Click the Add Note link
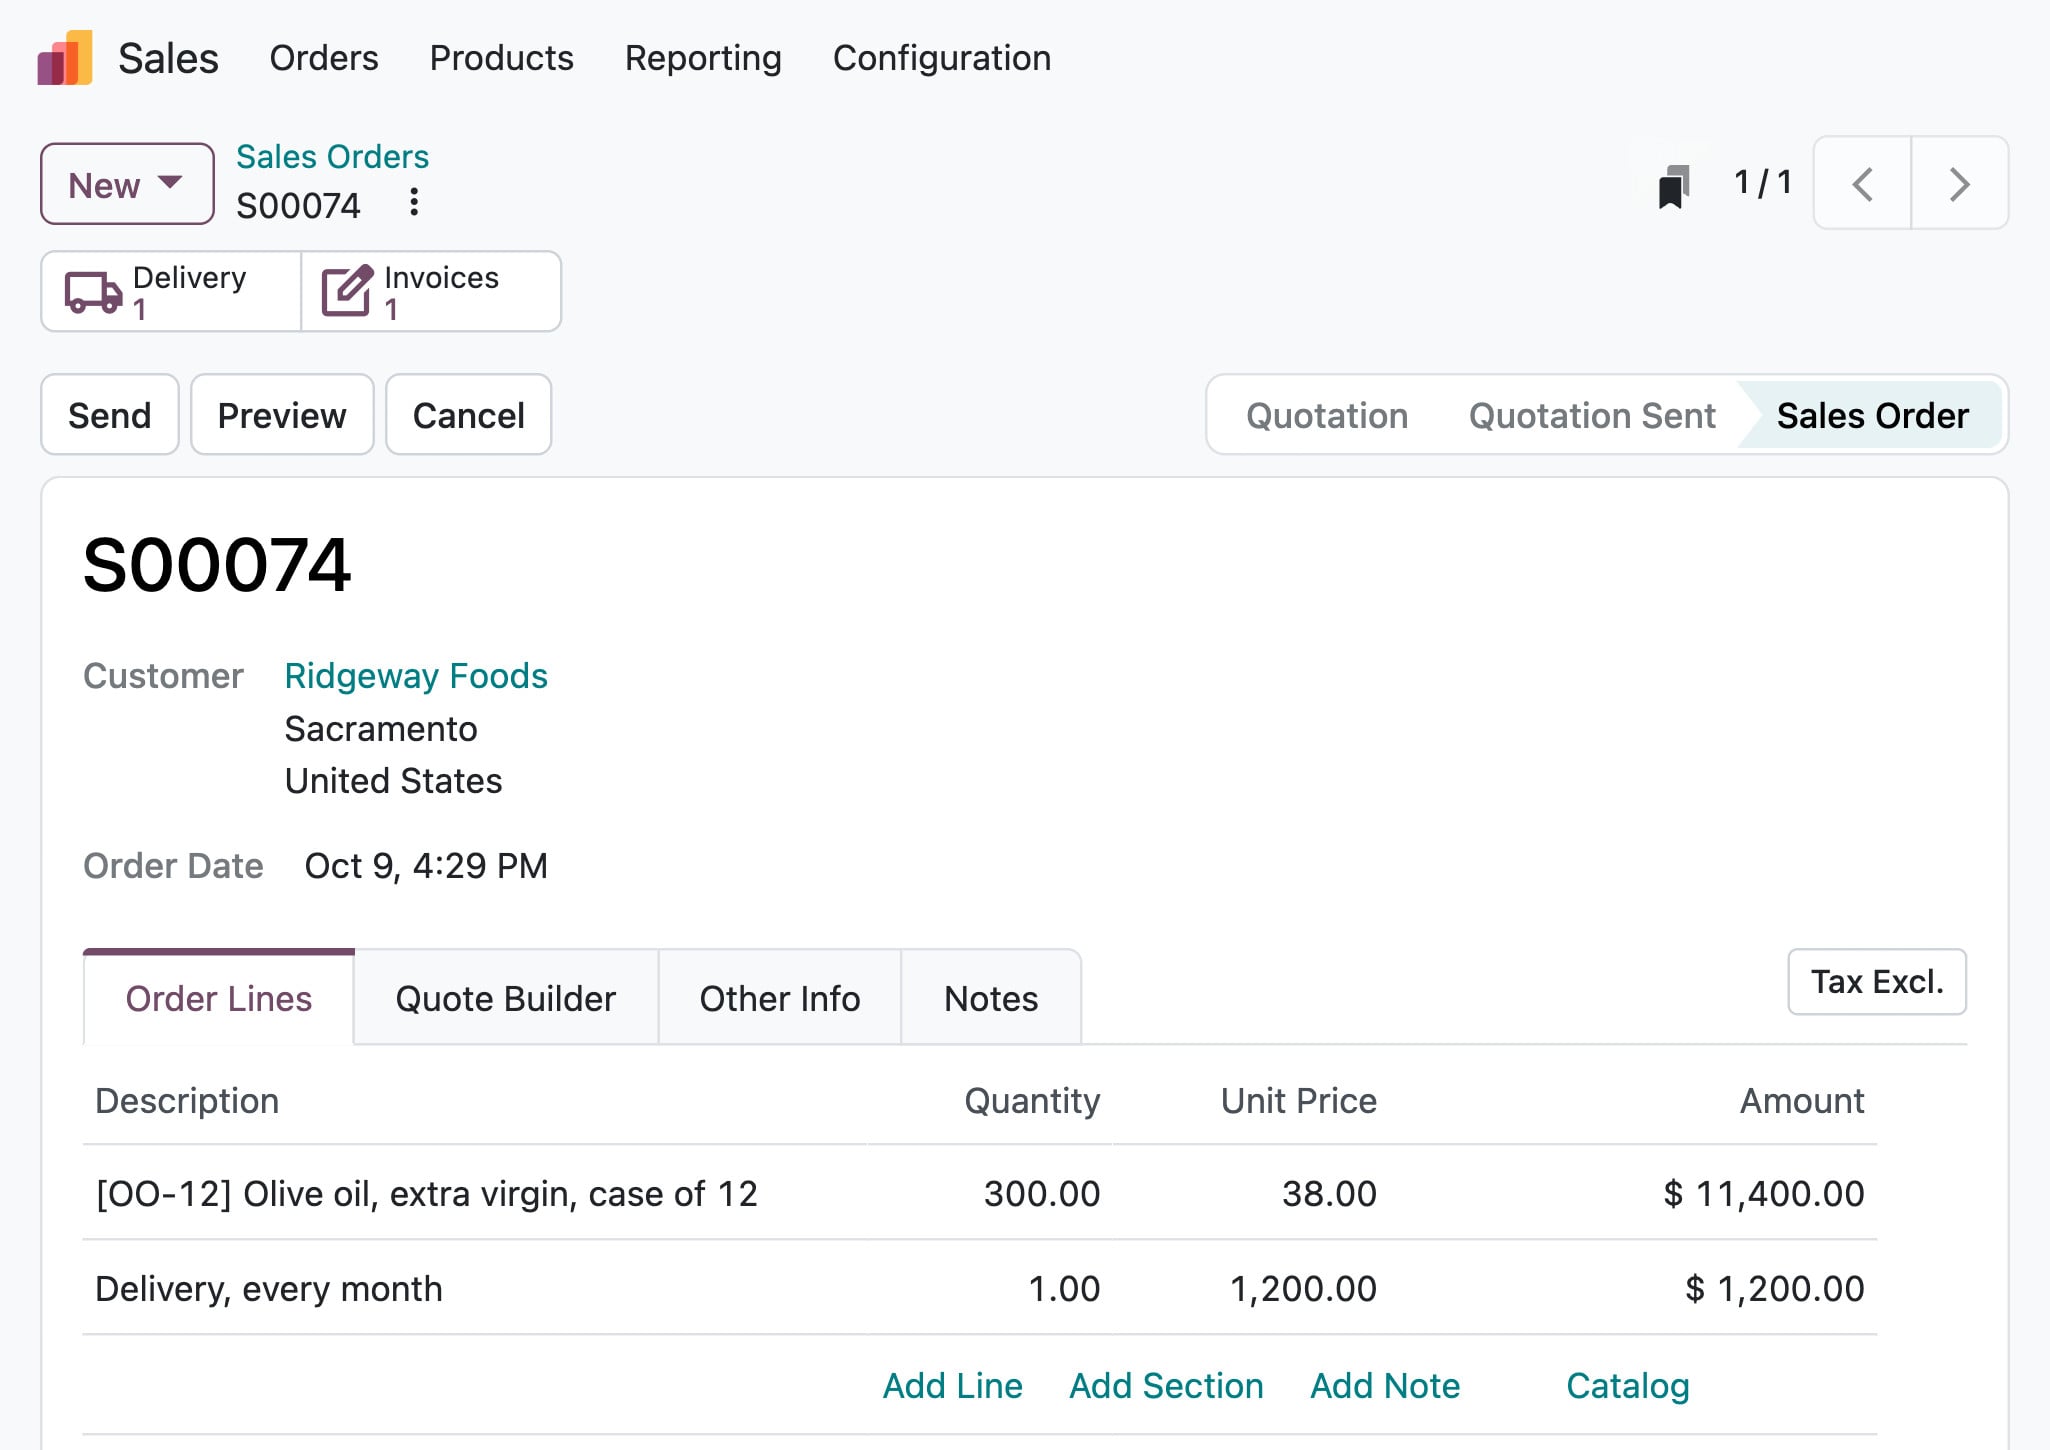The image size is (2050, 1450). click(x=1385, y=1386)
